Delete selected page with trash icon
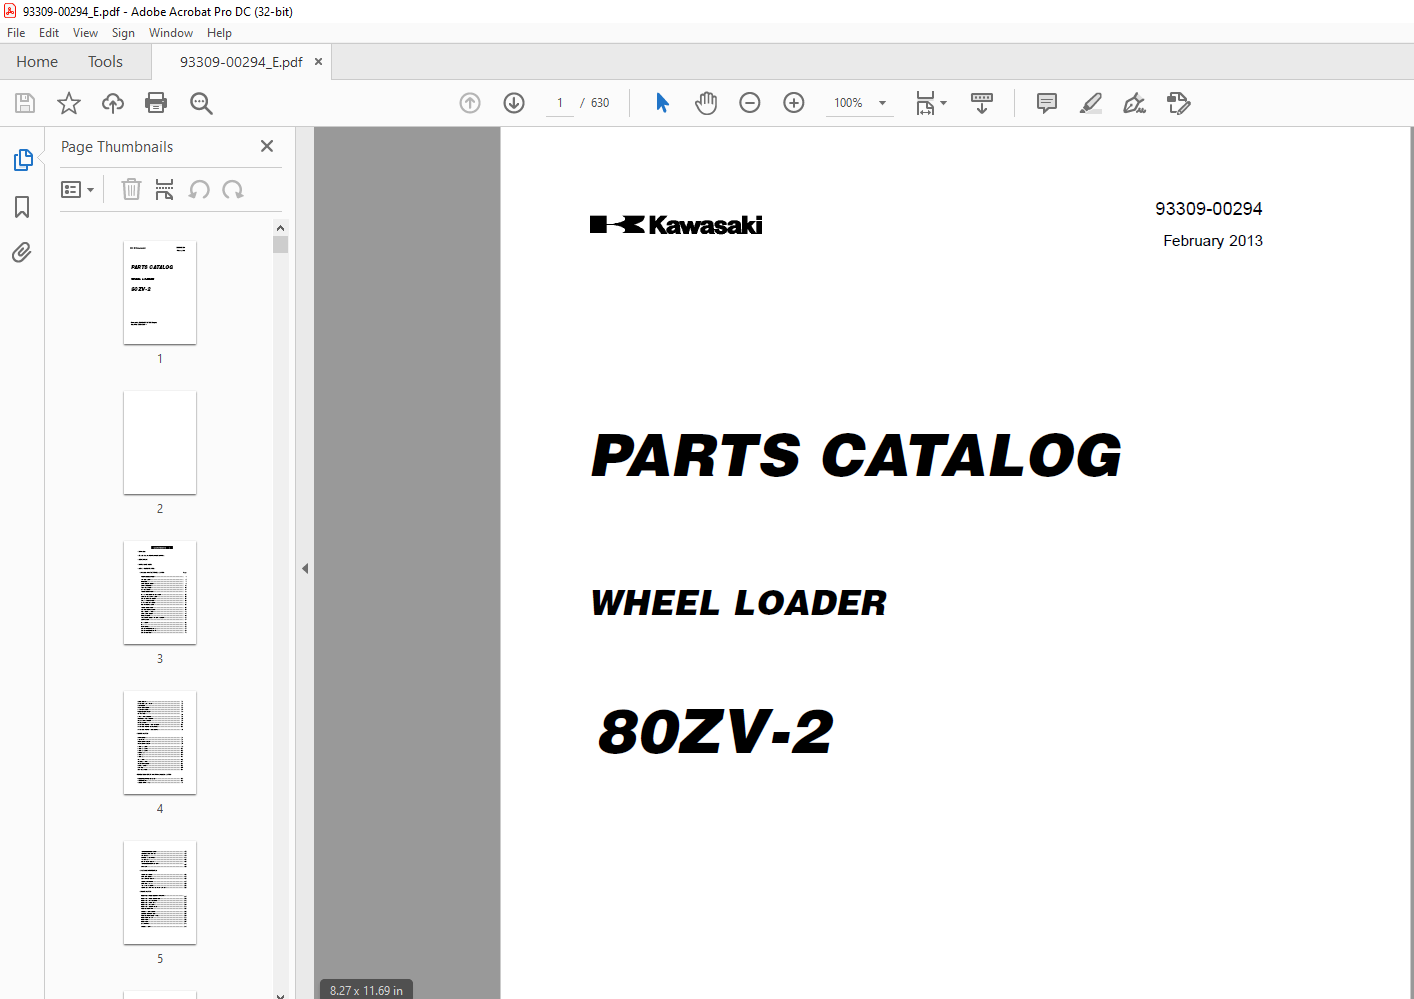 [131, 189]
